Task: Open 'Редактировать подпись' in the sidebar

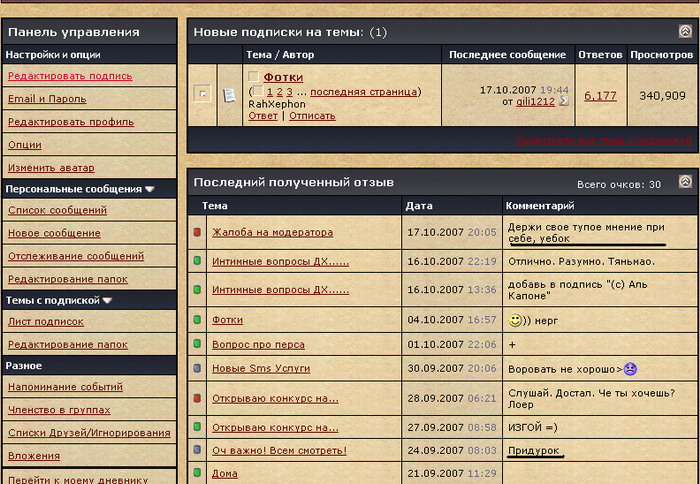Action: click(70, 76)
